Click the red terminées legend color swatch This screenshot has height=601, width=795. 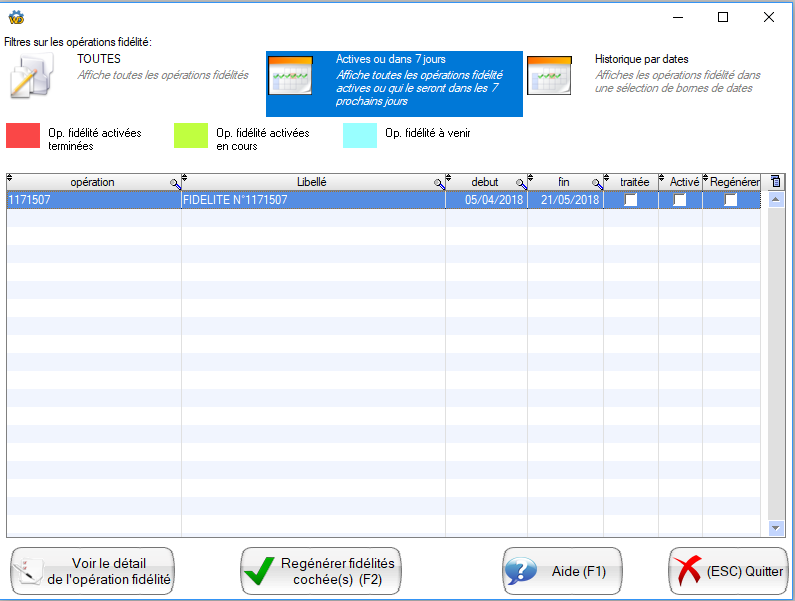(23, 136)
